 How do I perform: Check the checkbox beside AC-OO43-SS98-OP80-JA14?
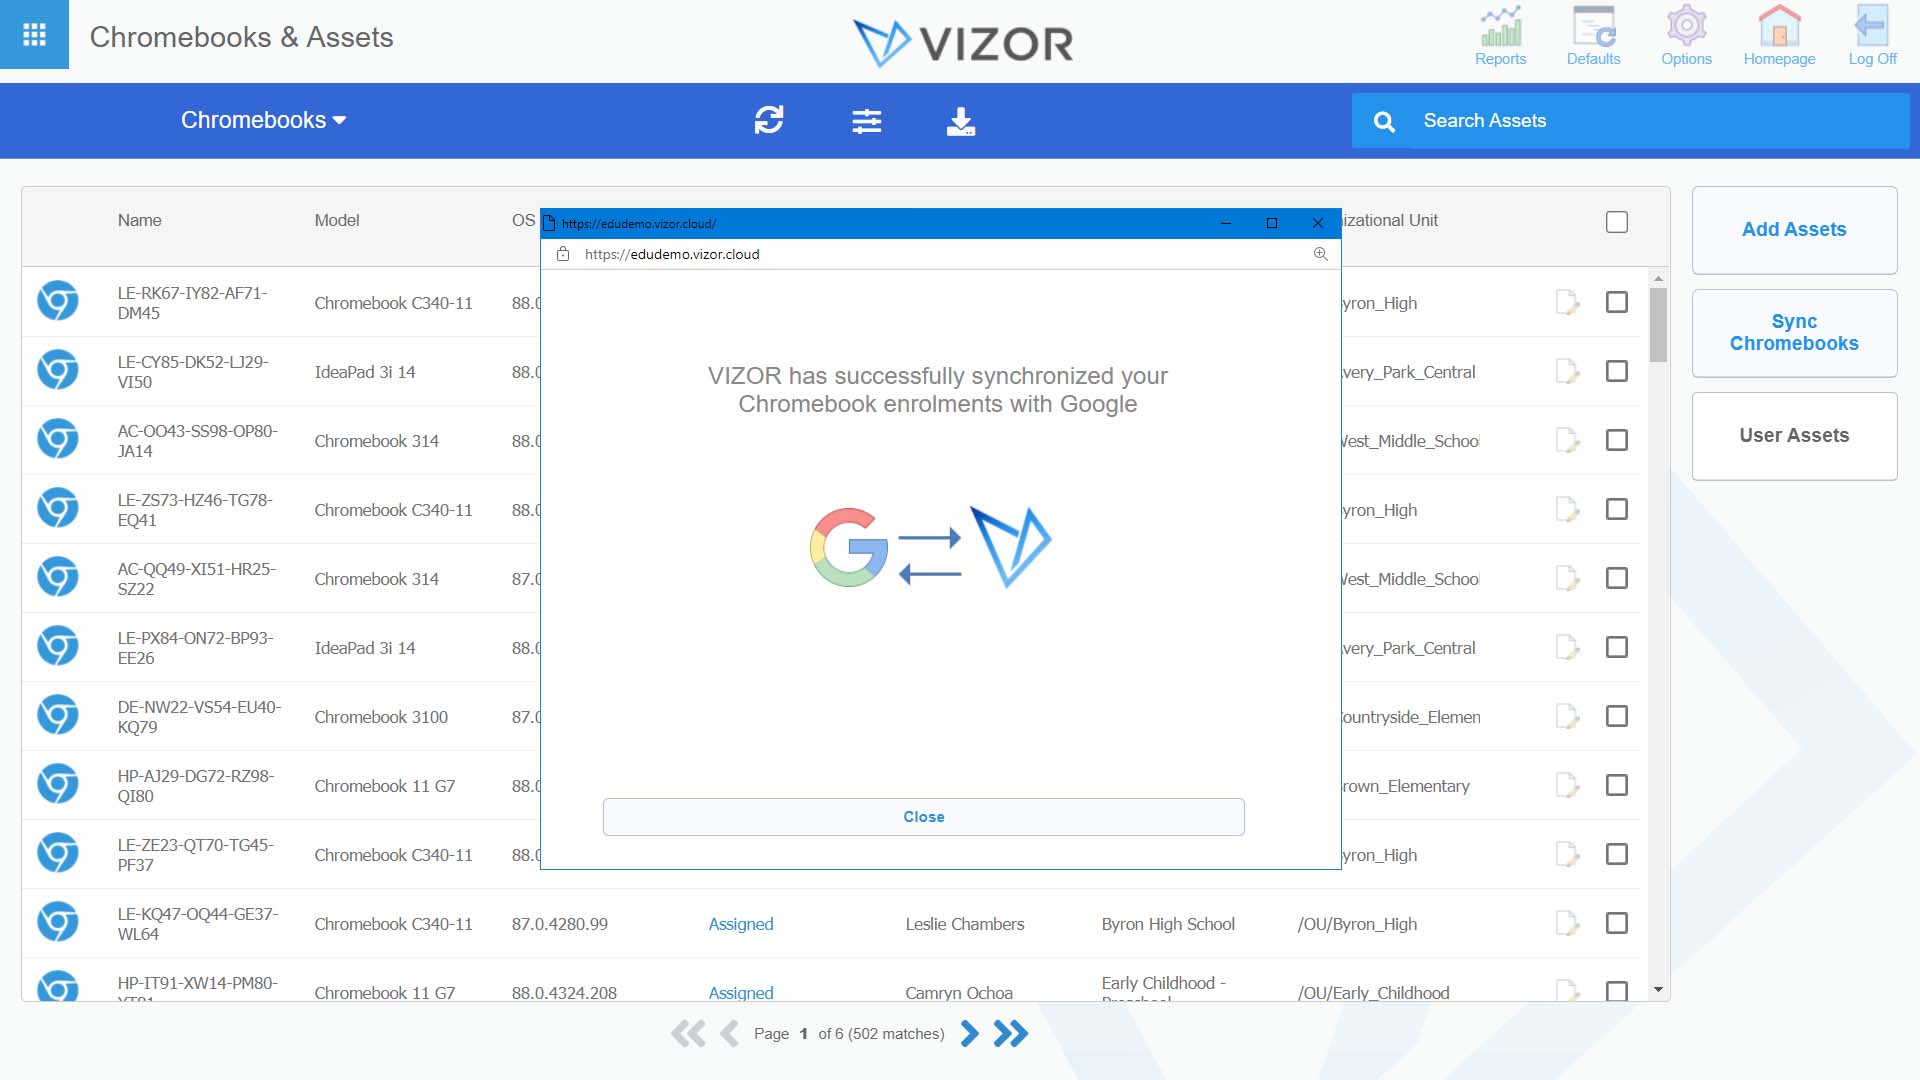pyautogui.click(x=1615, y=439)
